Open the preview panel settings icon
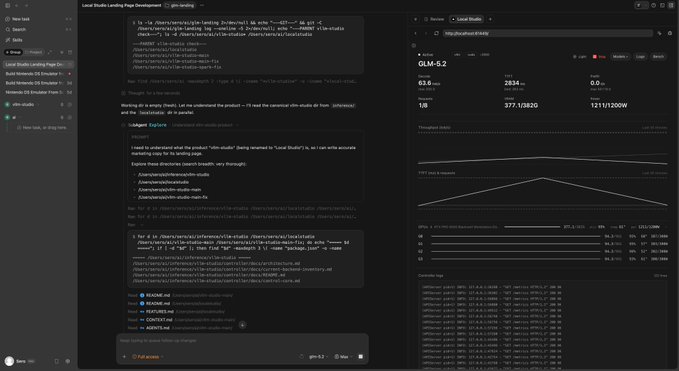The width and height of the screenshot is (679, 371). point(670,33)
